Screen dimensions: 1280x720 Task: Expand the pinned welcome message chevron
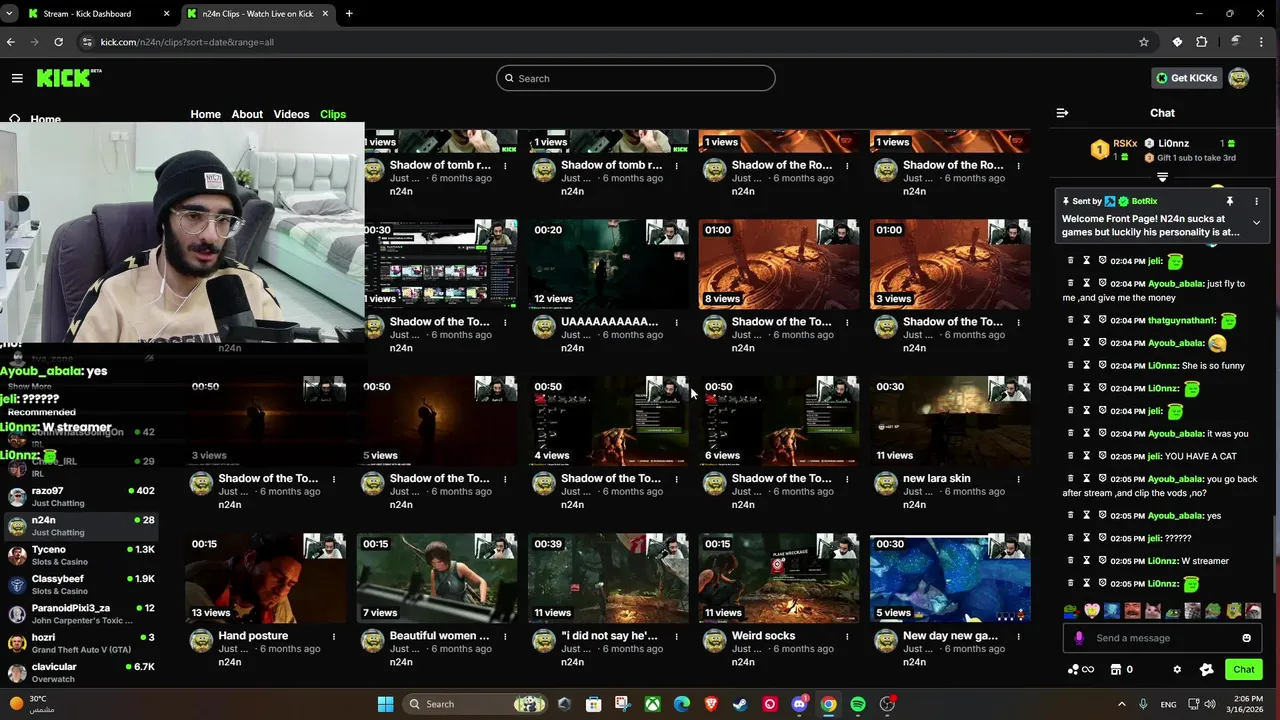(1256, 223)
